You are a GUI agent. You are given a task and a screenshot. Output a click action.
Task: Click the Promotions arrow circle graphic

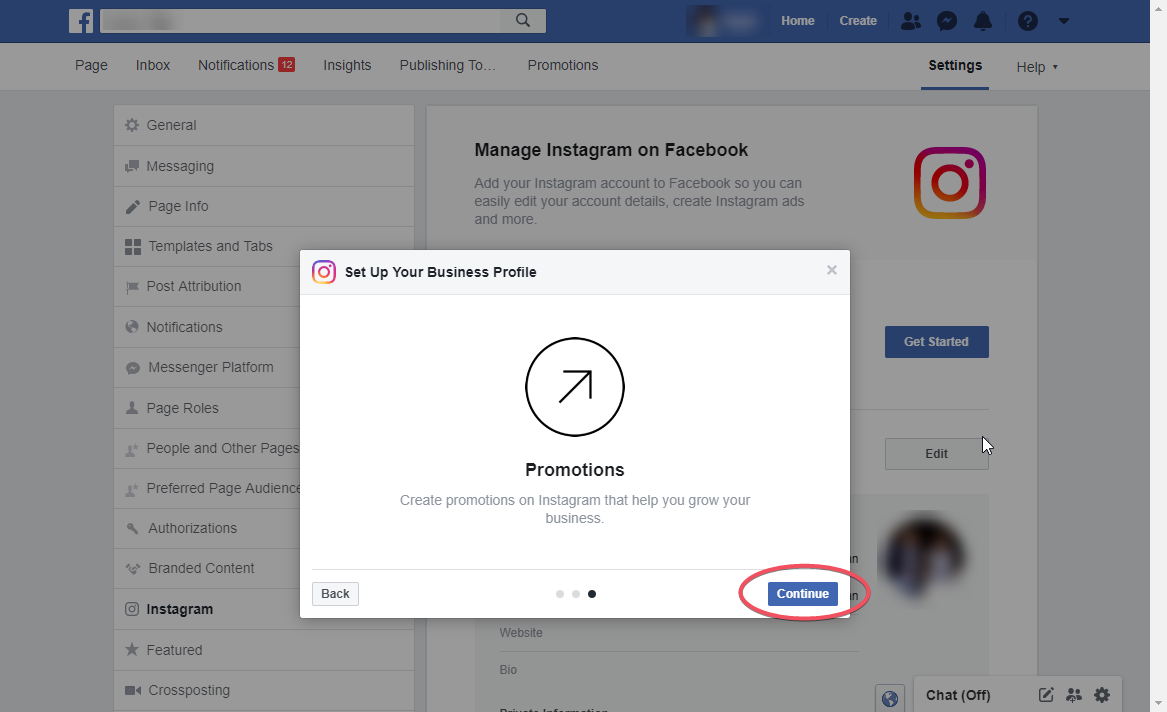pyautogui.click(x=575, y=387)
